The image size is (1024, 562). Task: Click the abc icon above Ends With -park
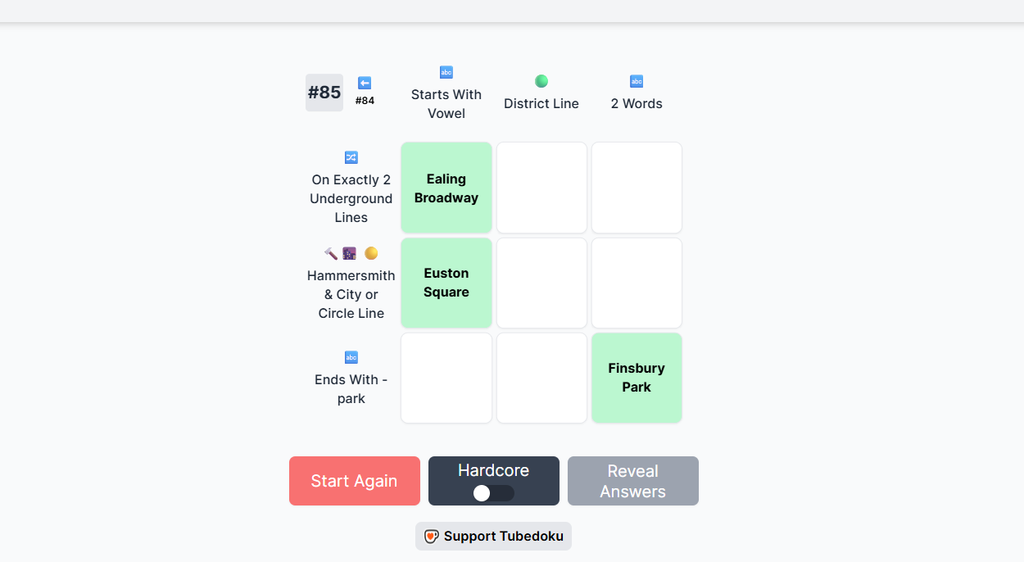(x=351, y=357)
